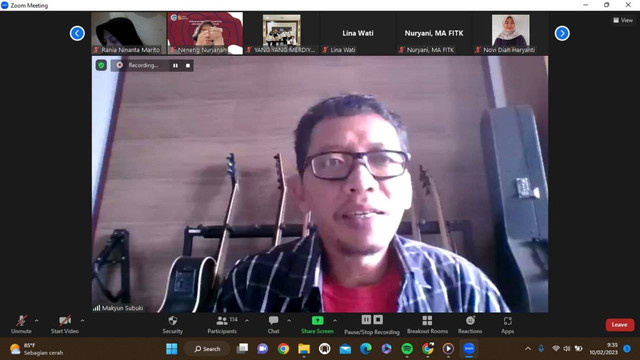The width and height of the screenshot is (640, 360).
Task: Click the red Leave button
Action: pyautogui.click(x=620, y=325)
